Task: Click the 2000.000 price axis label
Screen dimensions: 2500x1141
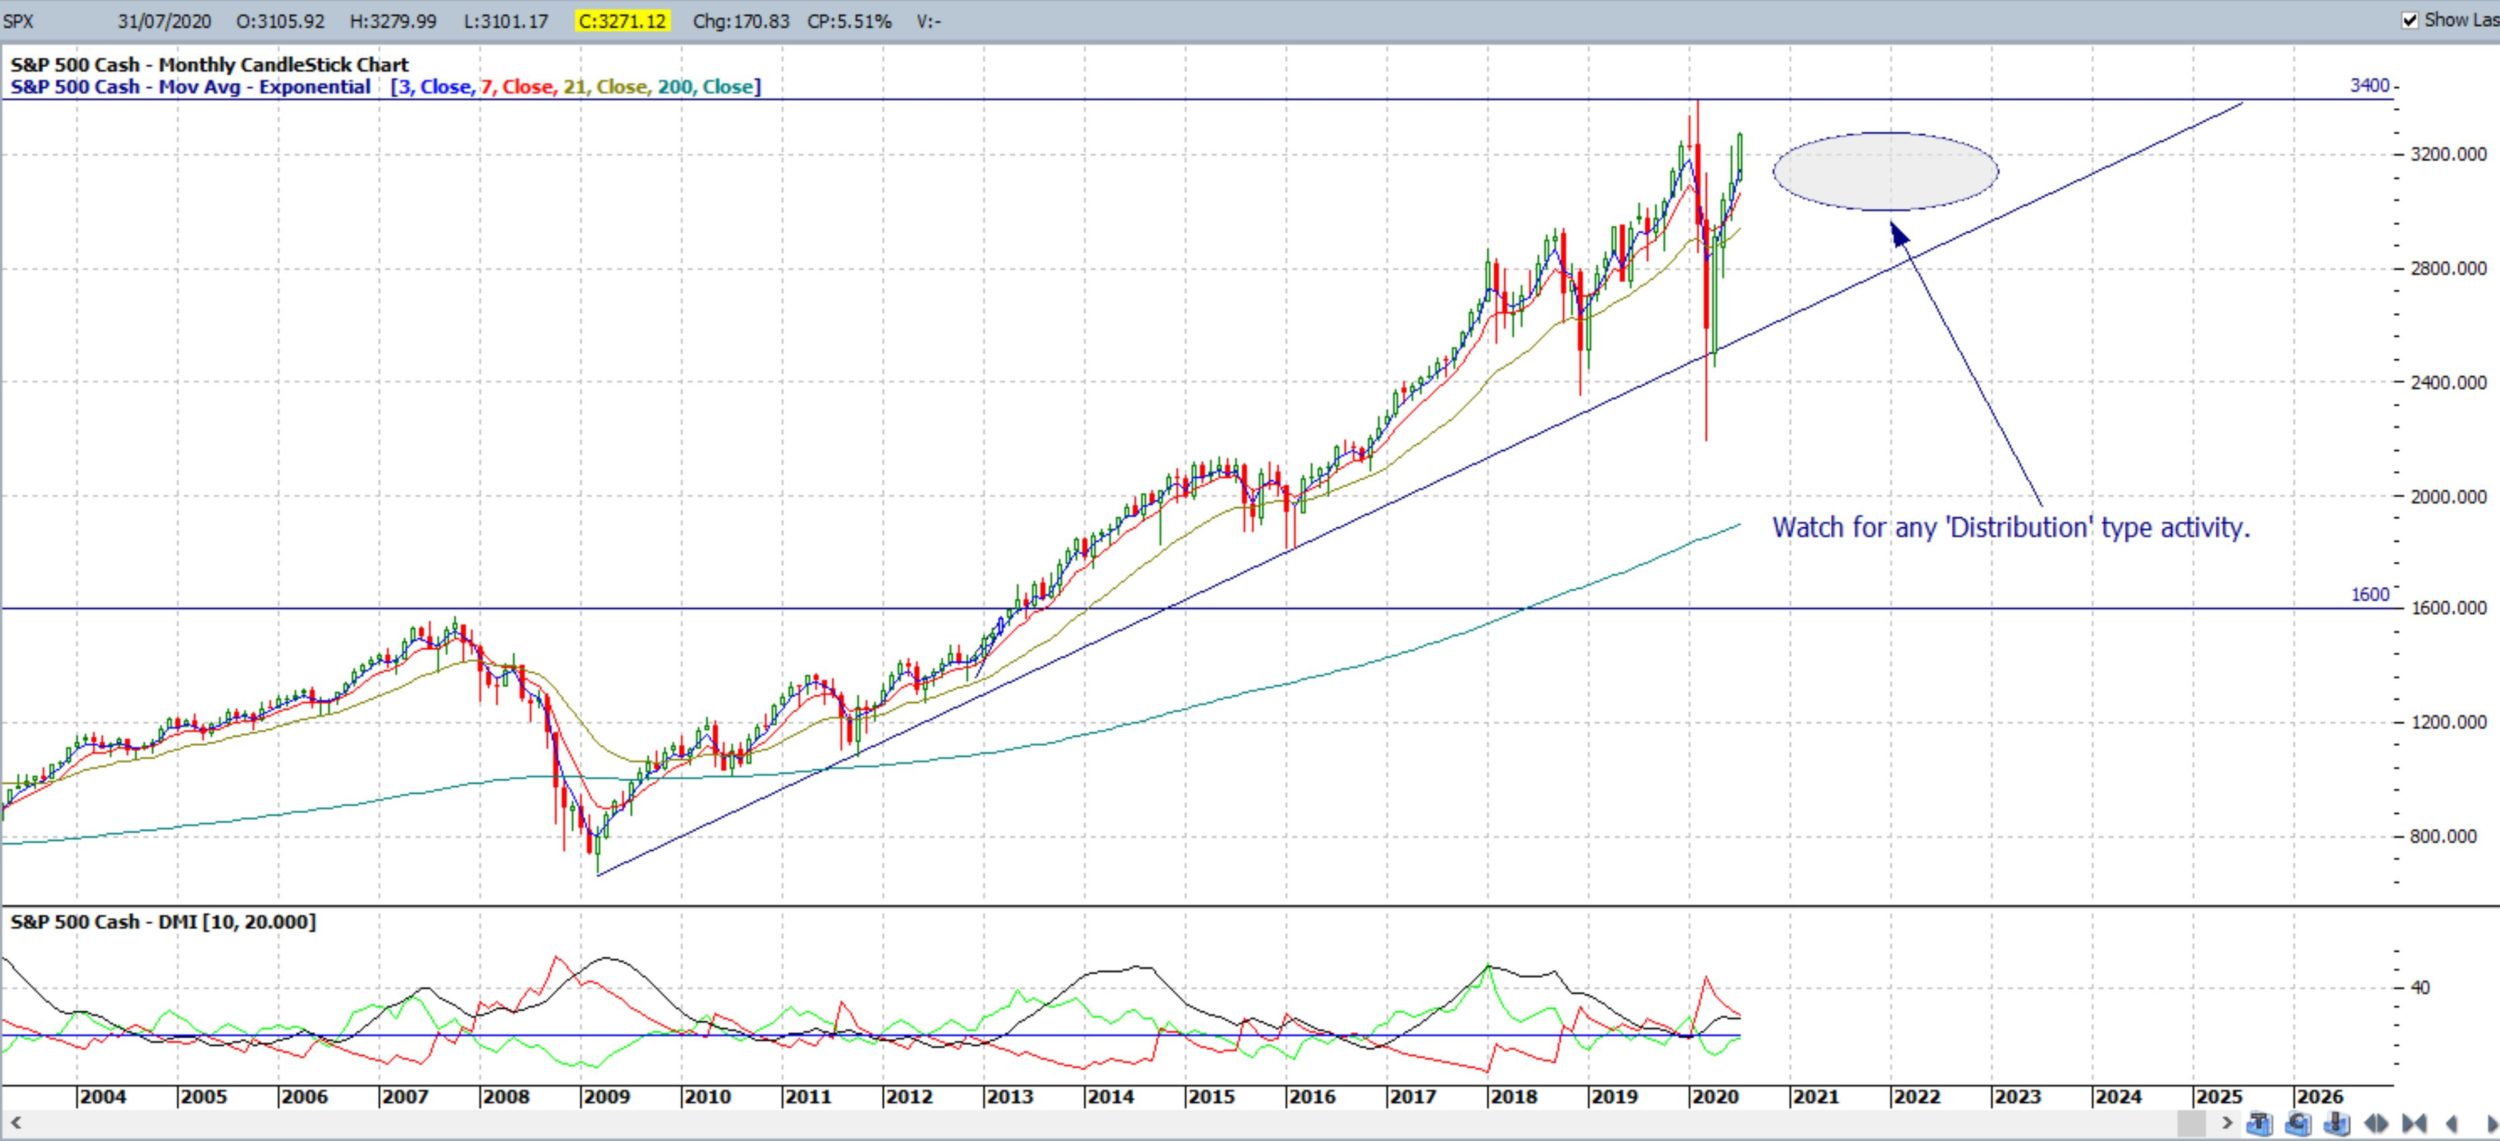Action: pos(2448,497)
